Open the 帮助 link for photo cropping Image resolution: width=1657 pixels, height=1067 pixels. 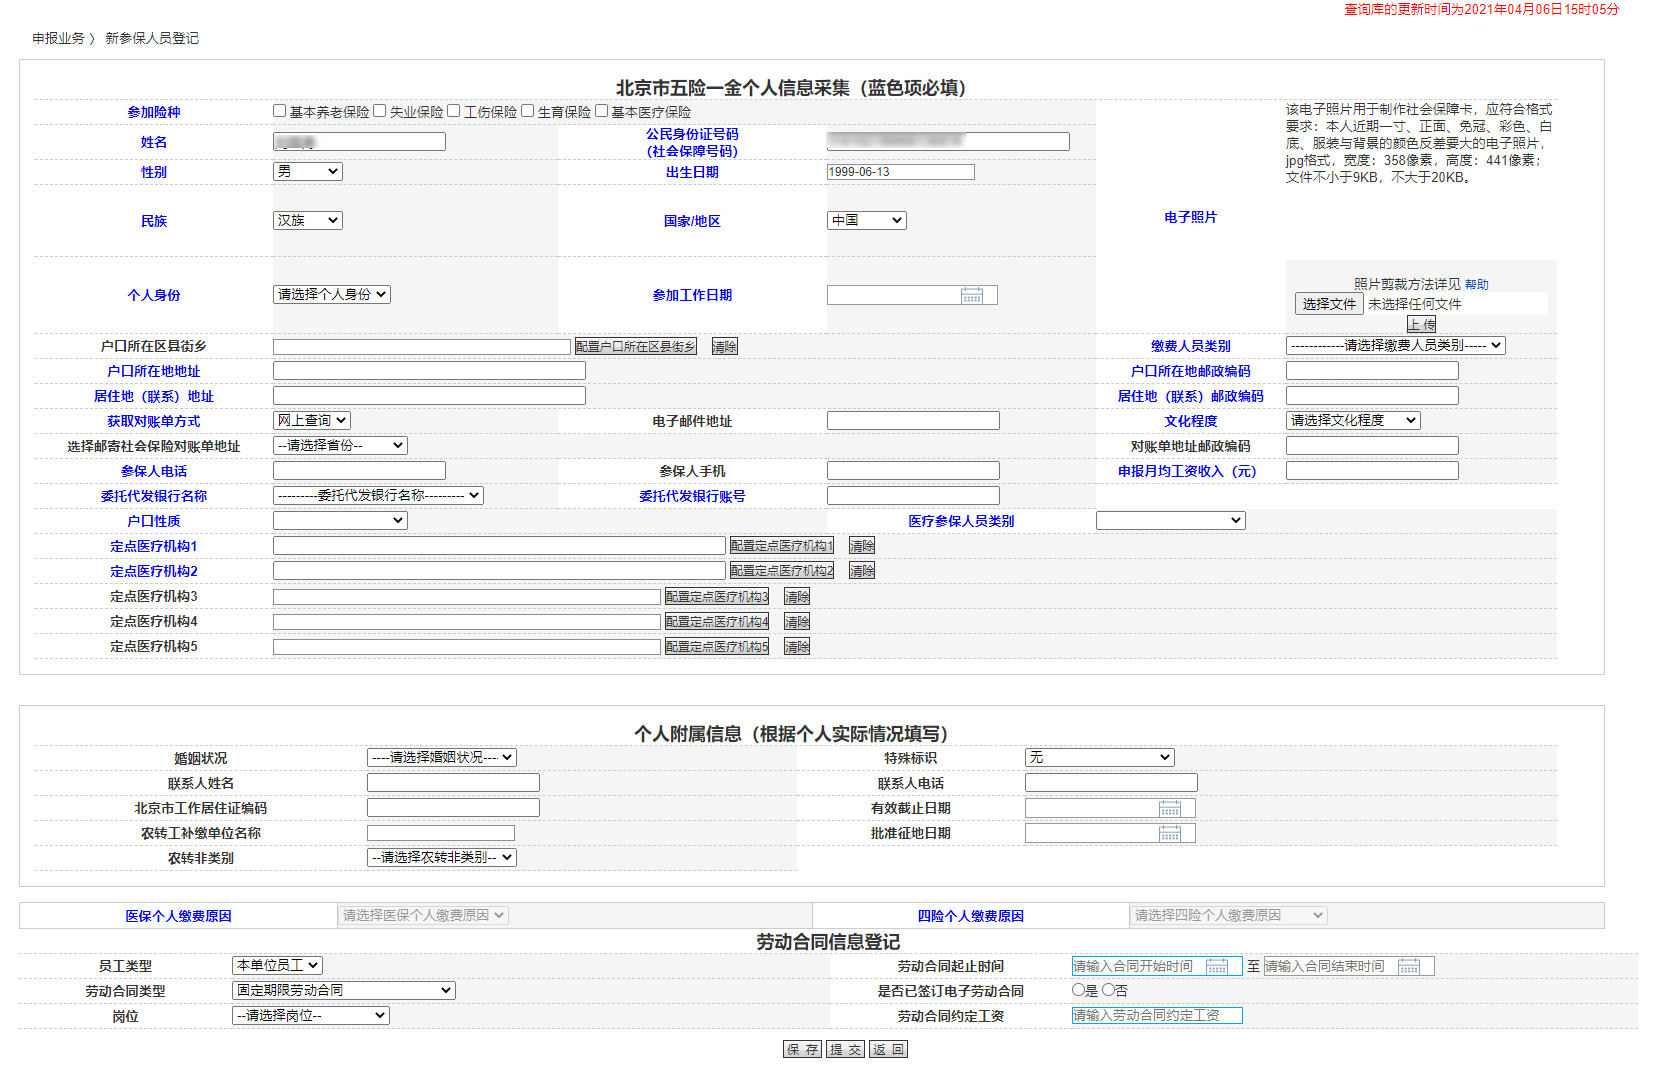[x=1476, y=285]
